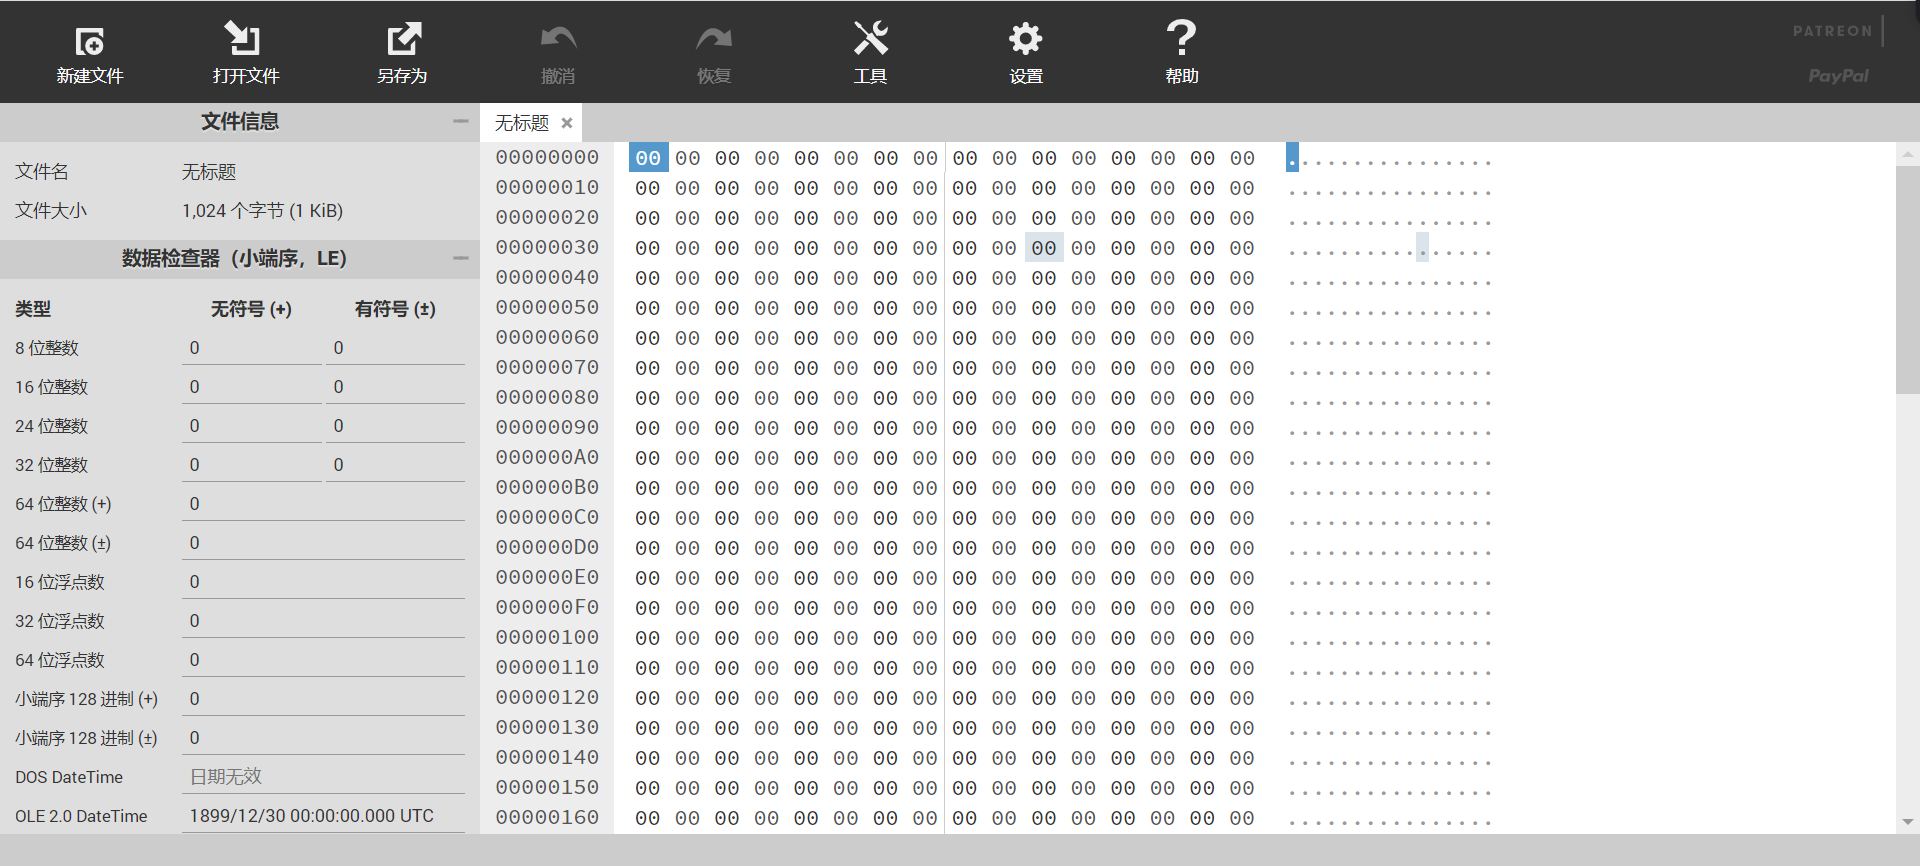
Task: Click the 8 位整数 signed value field
Action: click(x=396, y=348)
